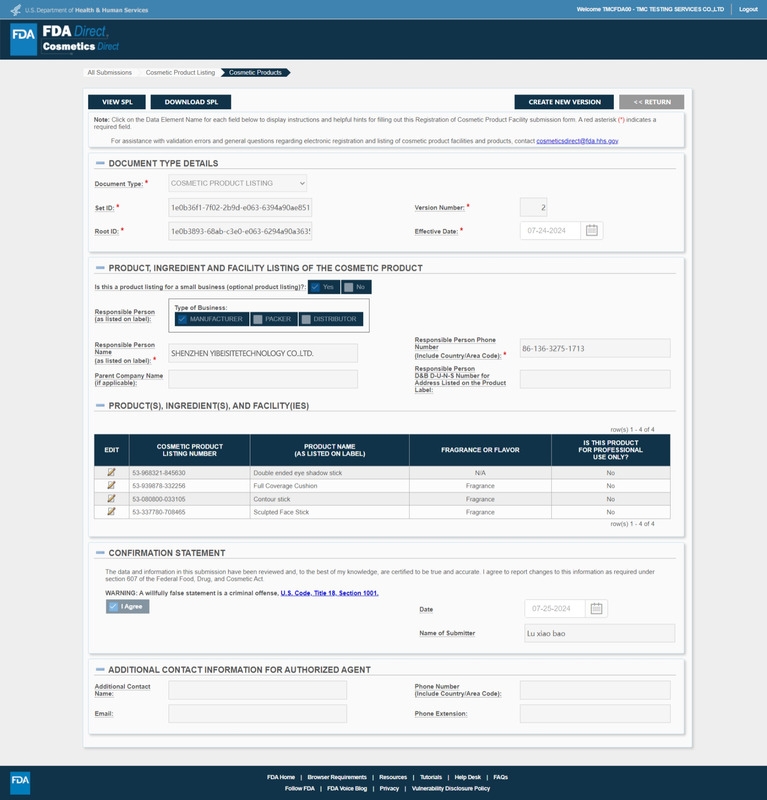Go to All Submissions breadcrumb
The image size is (767, 800).
109,73
